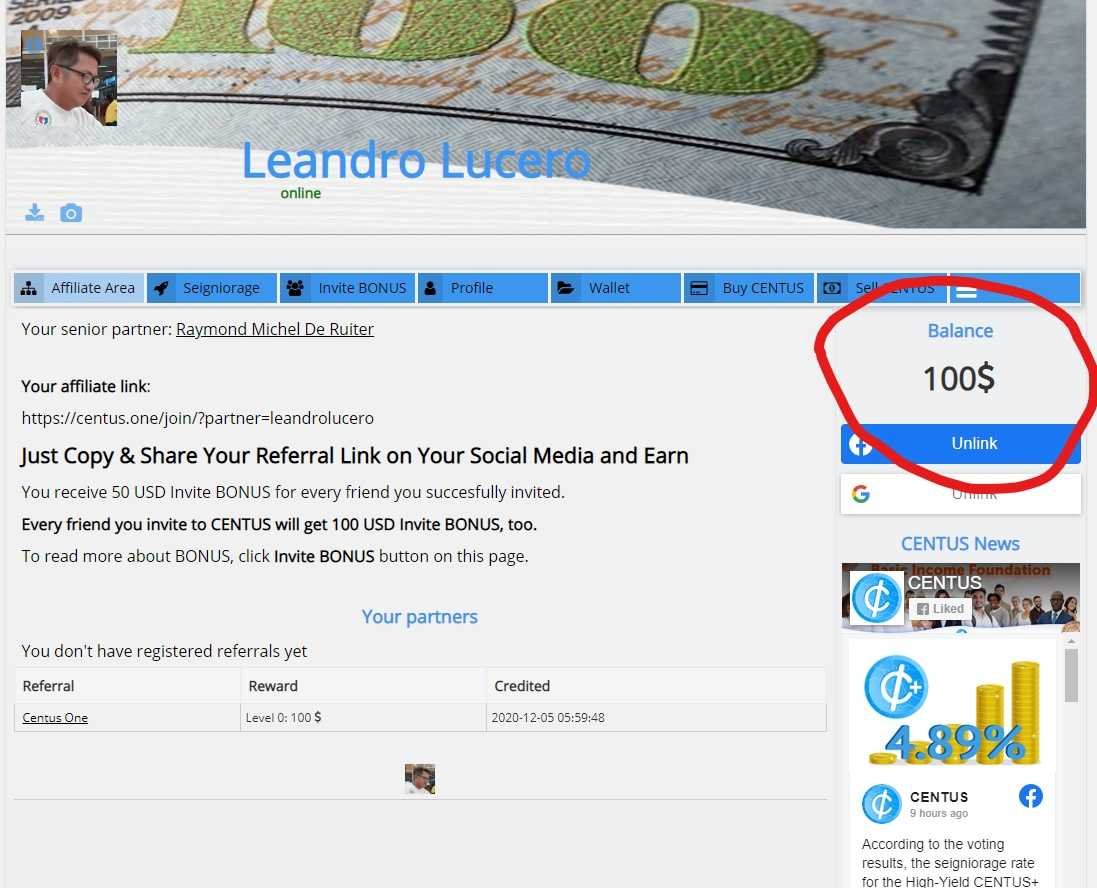Viewport: 1097px width, 888px height.
Task: Open the CENTUS+ 4.89% post image
Action: [x=953, y=708]
